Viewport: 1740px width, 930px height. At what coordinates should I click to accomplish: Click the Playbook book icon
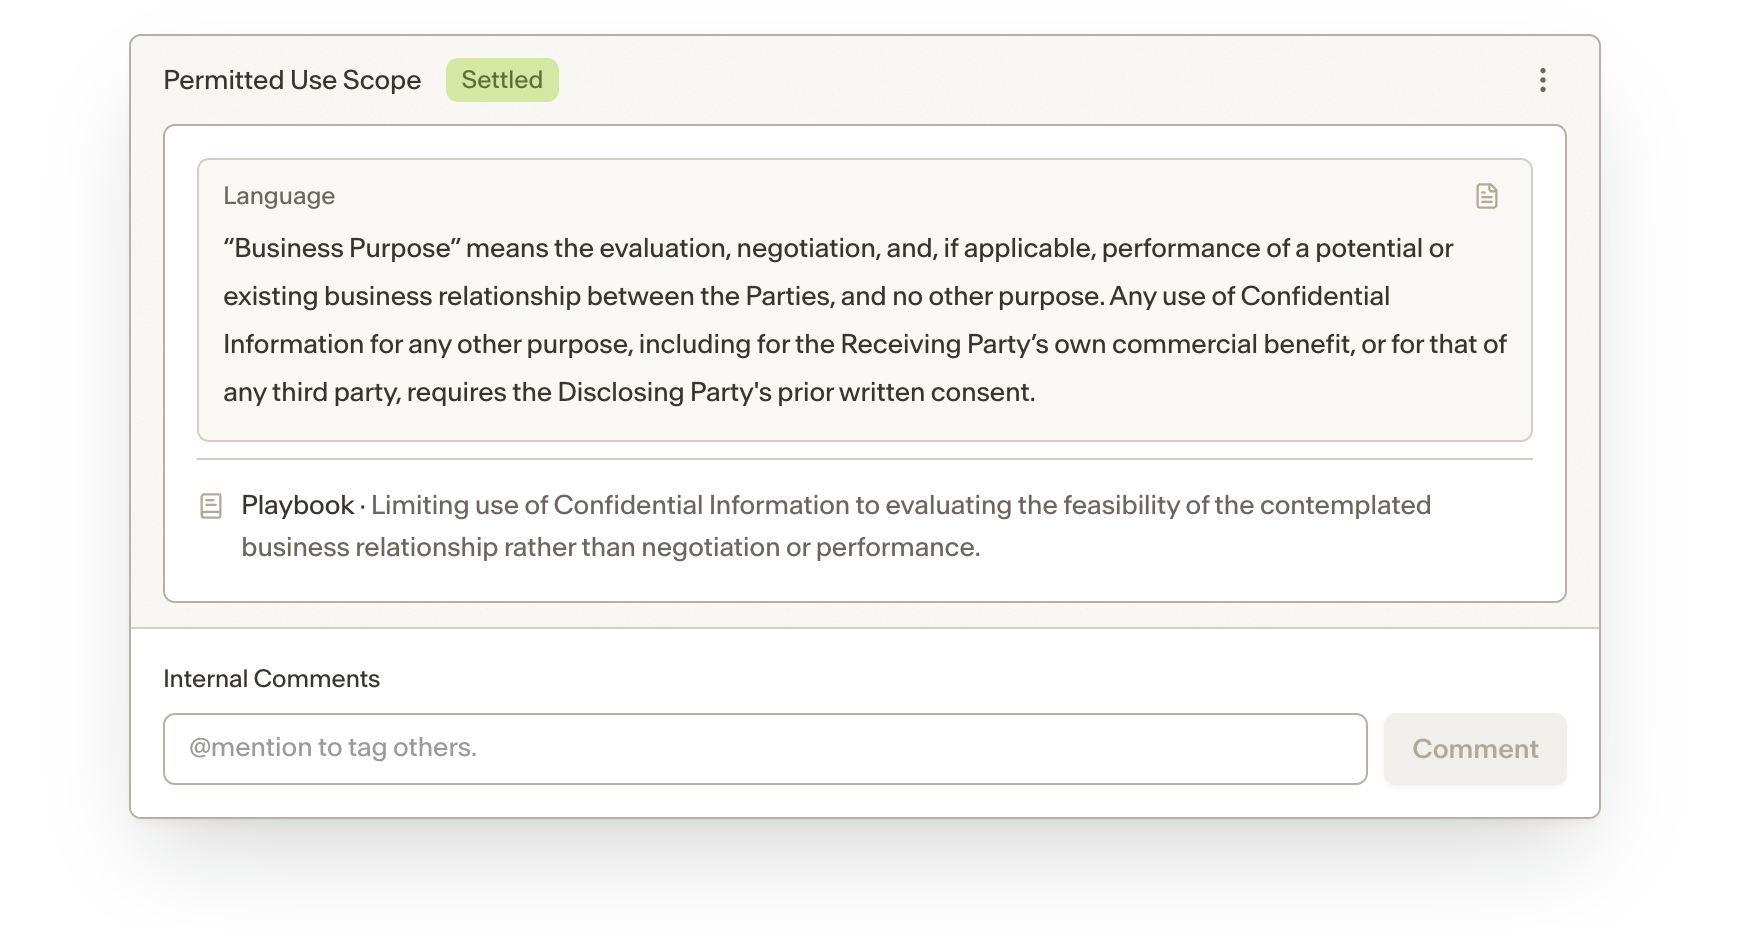click(211, 506)
